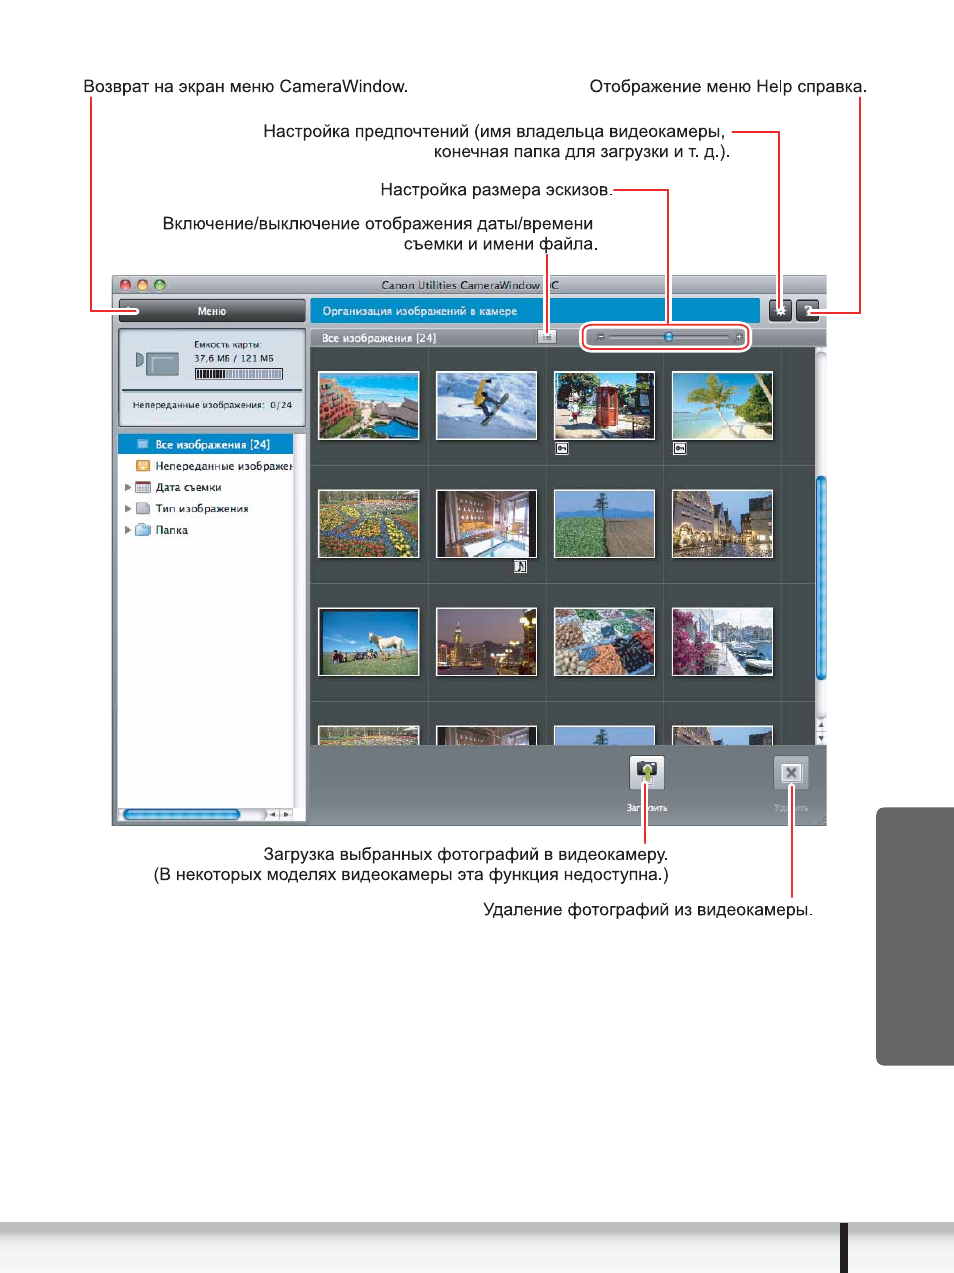This screenshot has width=954, height=1273.
Task: Select the flower garden thumbnail
Action: pos(369,523)
